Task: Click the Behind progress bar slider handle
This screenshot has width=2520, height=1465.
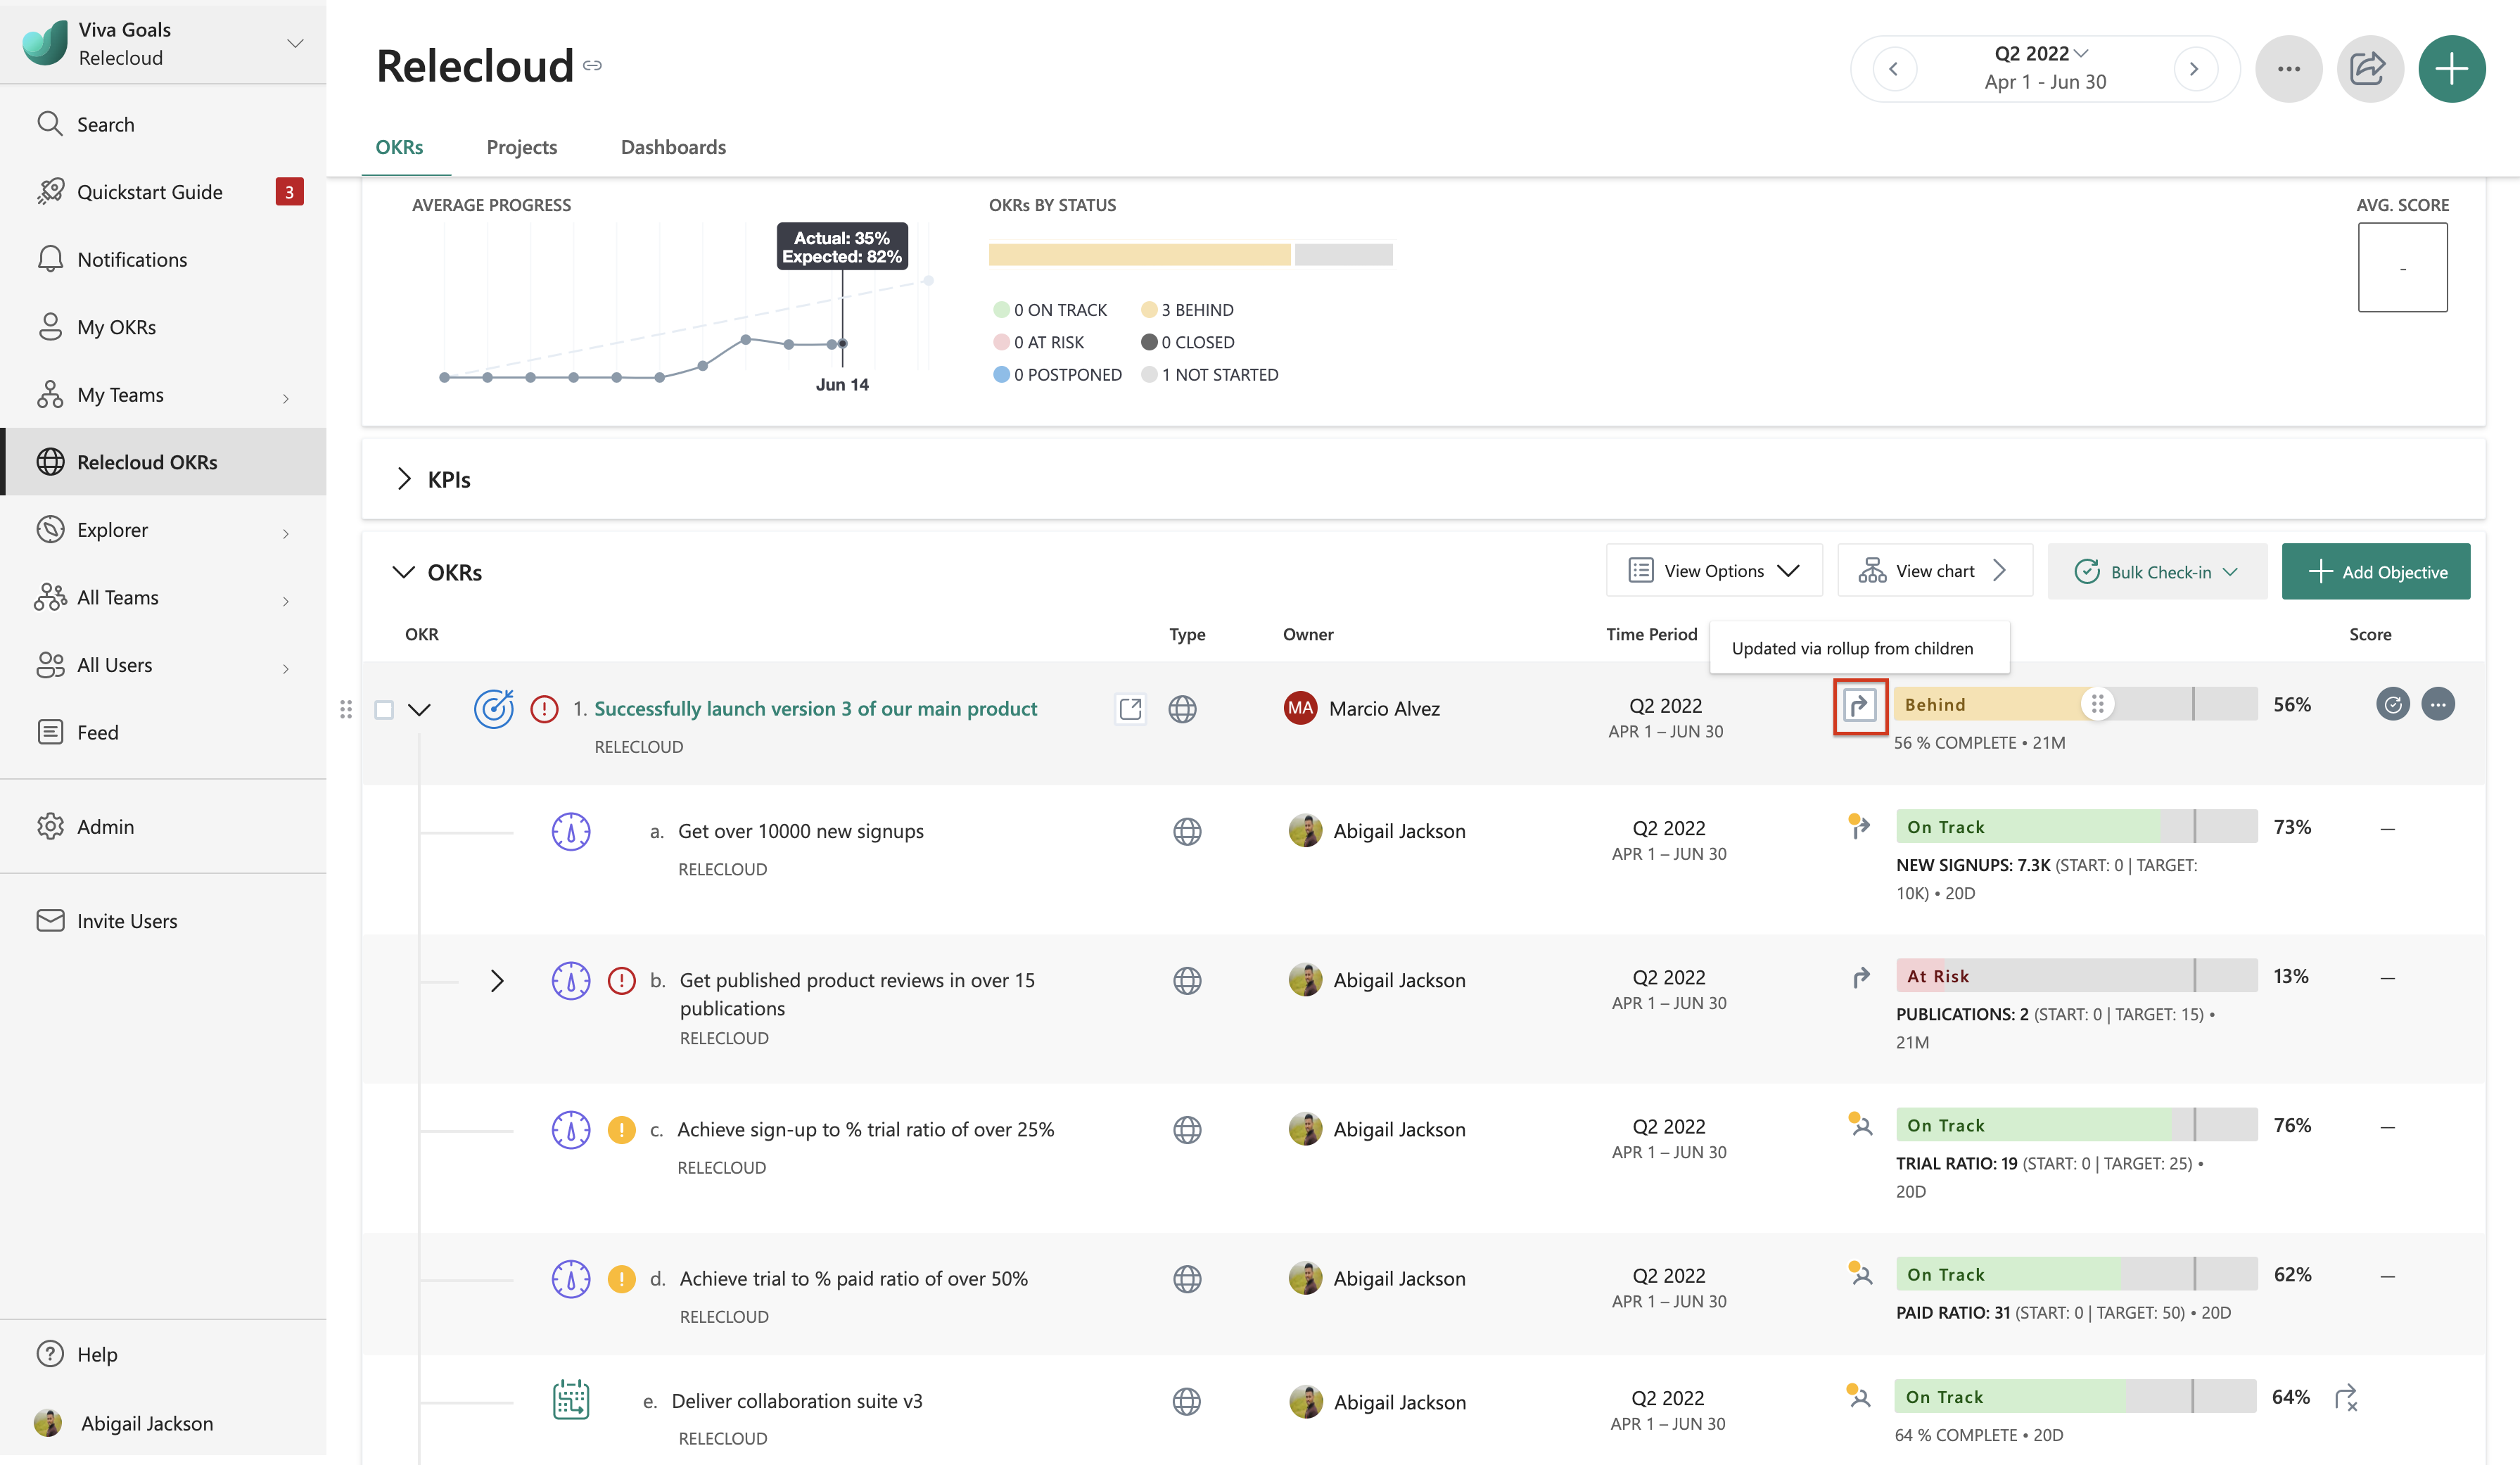Action: pos(2097,705)
